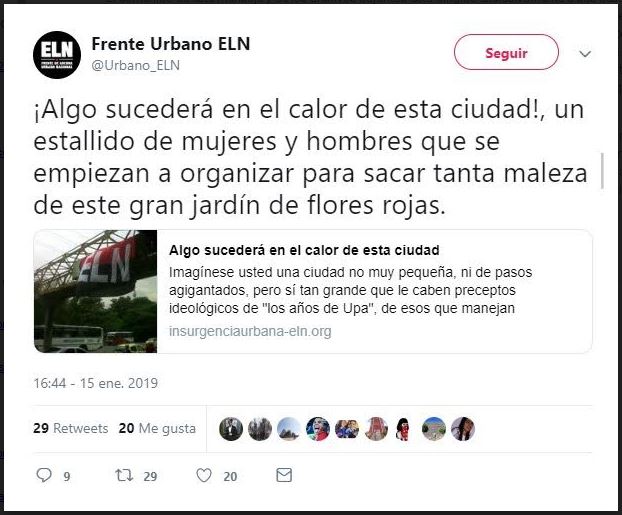This screenshot has width=622, height=515.
Task: Send tweet via envelope message icon
Action: [284, 475]
